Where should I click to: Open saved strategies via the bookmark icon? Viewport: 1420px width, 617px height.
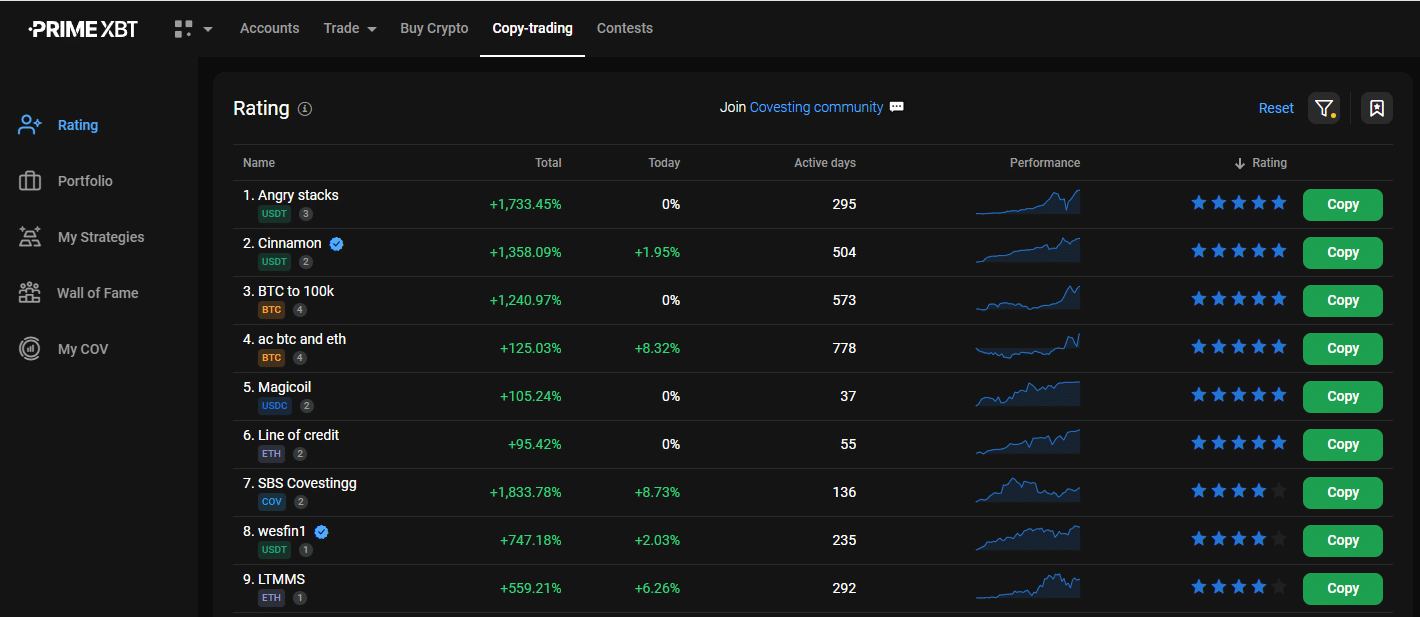[x=1376, y=108]
